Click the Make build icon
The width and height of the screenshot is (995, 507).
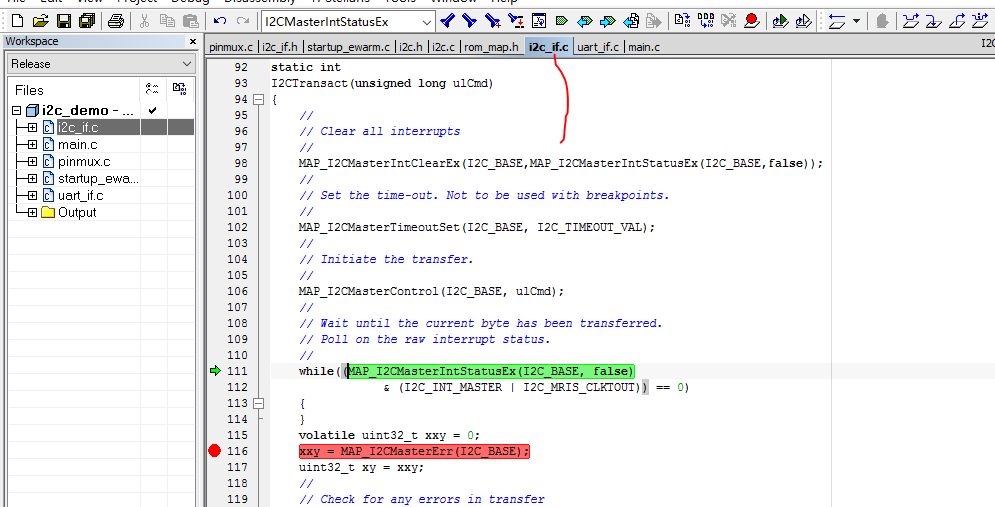pyautogui.click(x=706, y=21)
